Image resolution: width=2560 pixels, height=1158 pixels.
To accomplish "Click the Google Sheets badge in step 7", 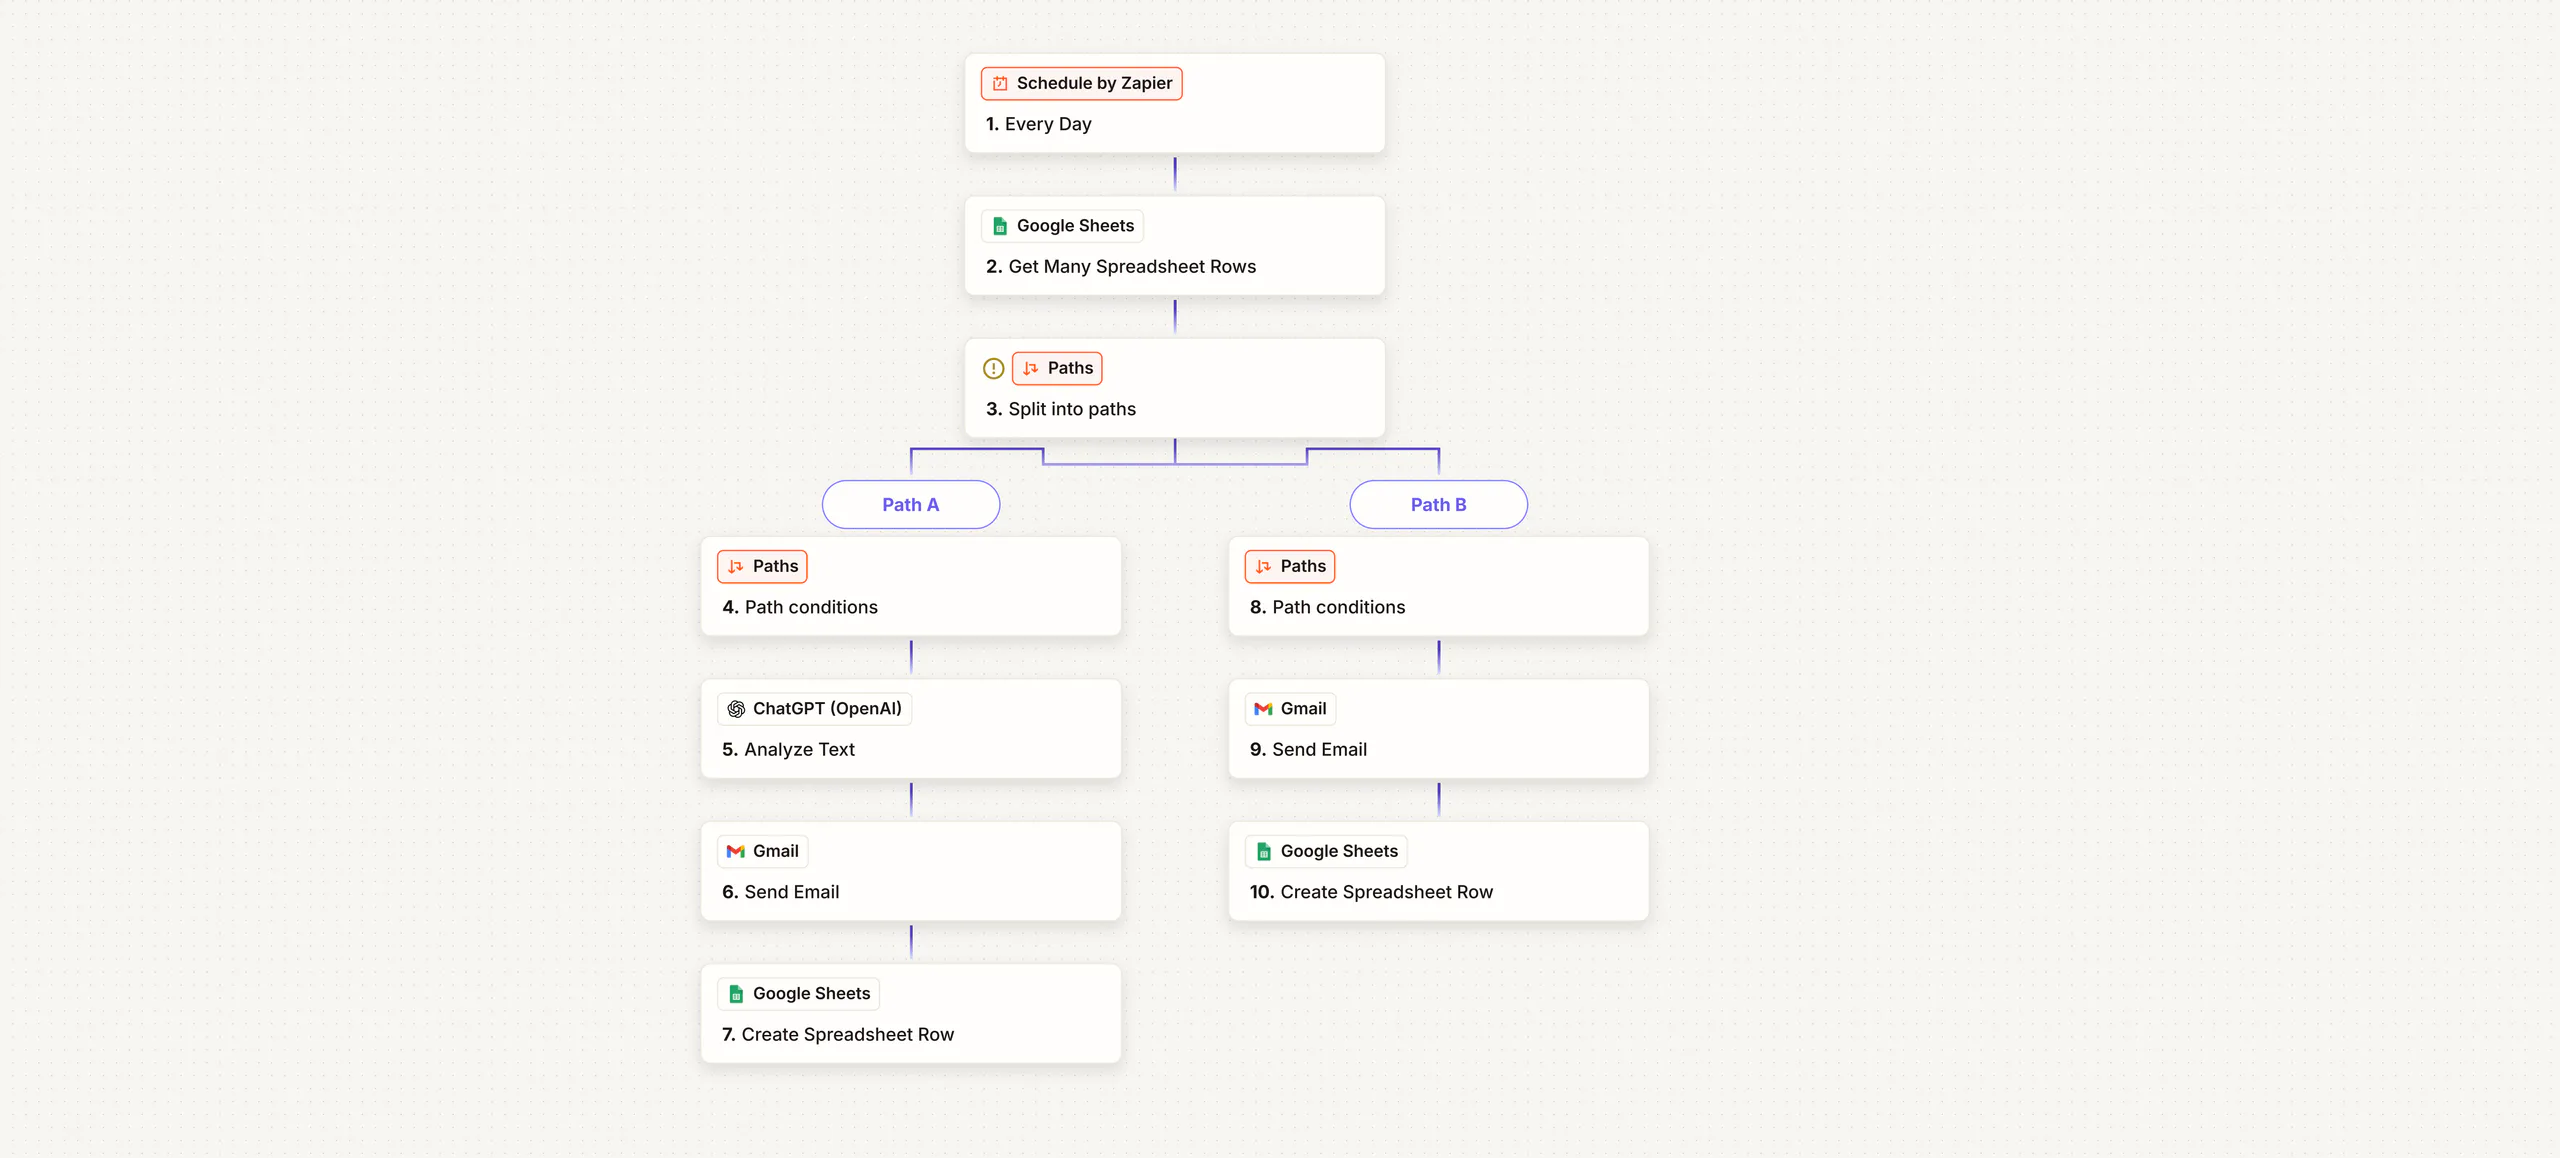I will pyautogui.click(x=799, y=994).
